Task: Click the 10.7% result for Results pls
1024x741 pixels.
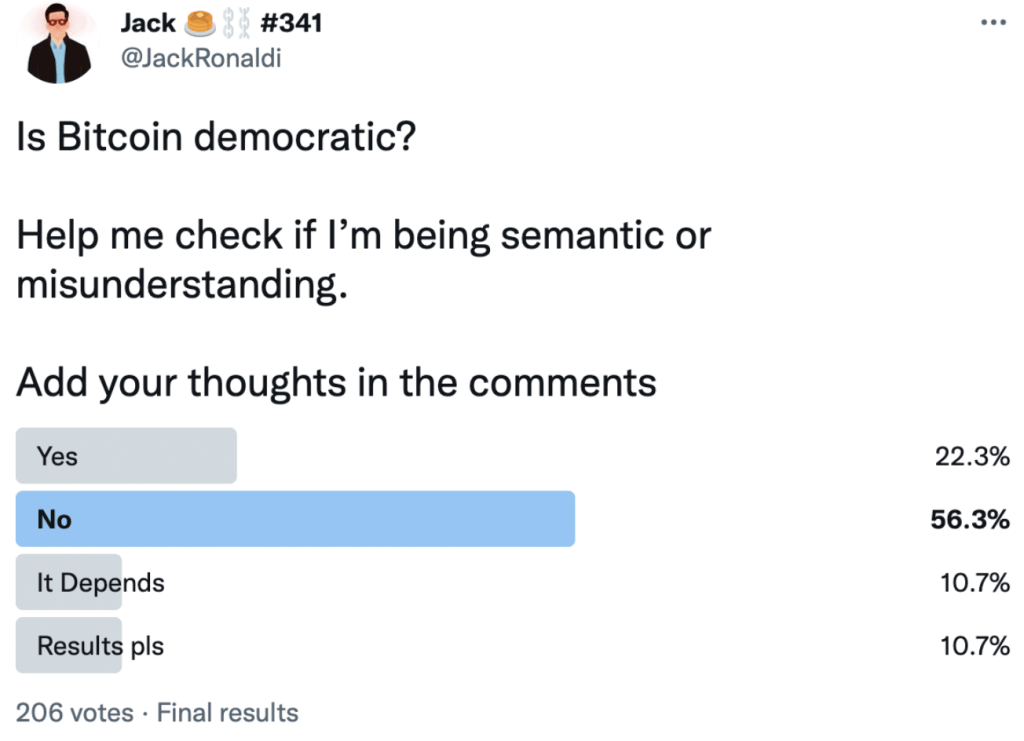Action: click(x=975, y=645)
